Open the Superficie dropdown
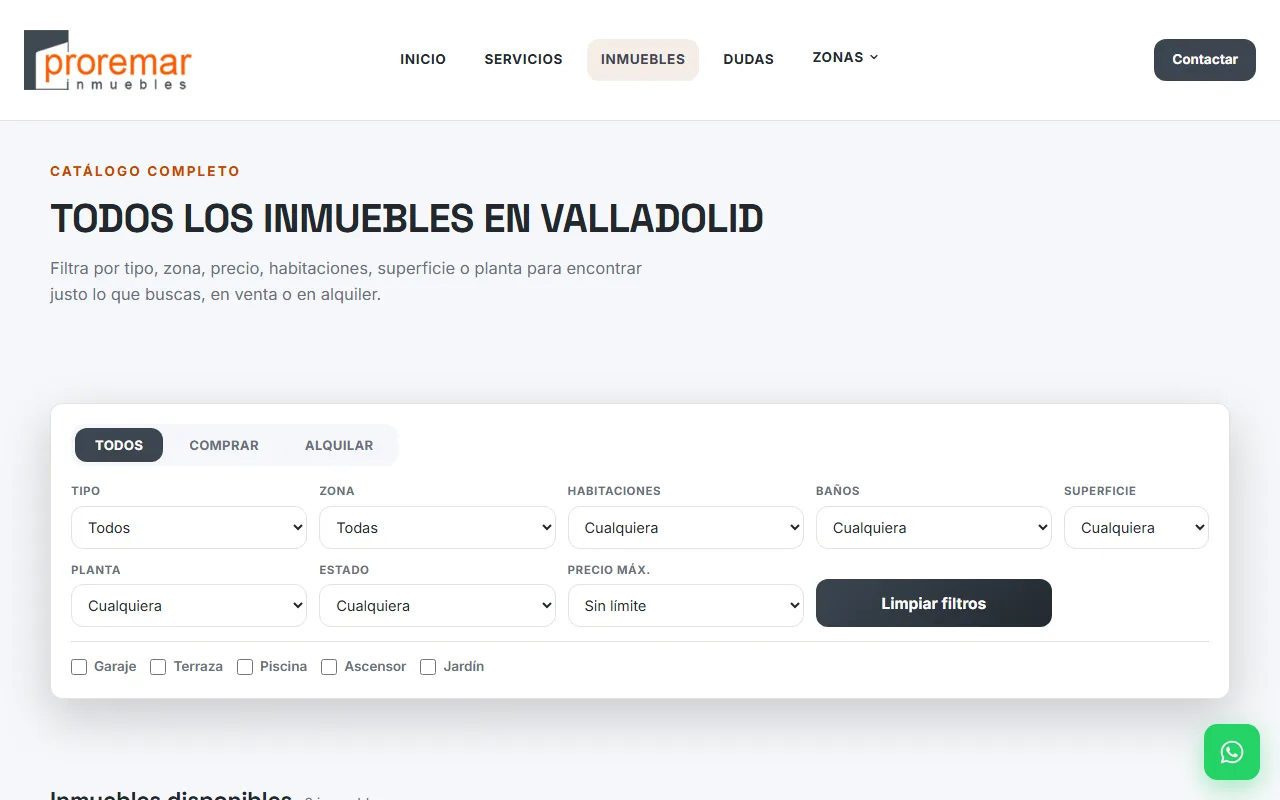 pyautogui.click(x=1136, y=528)
